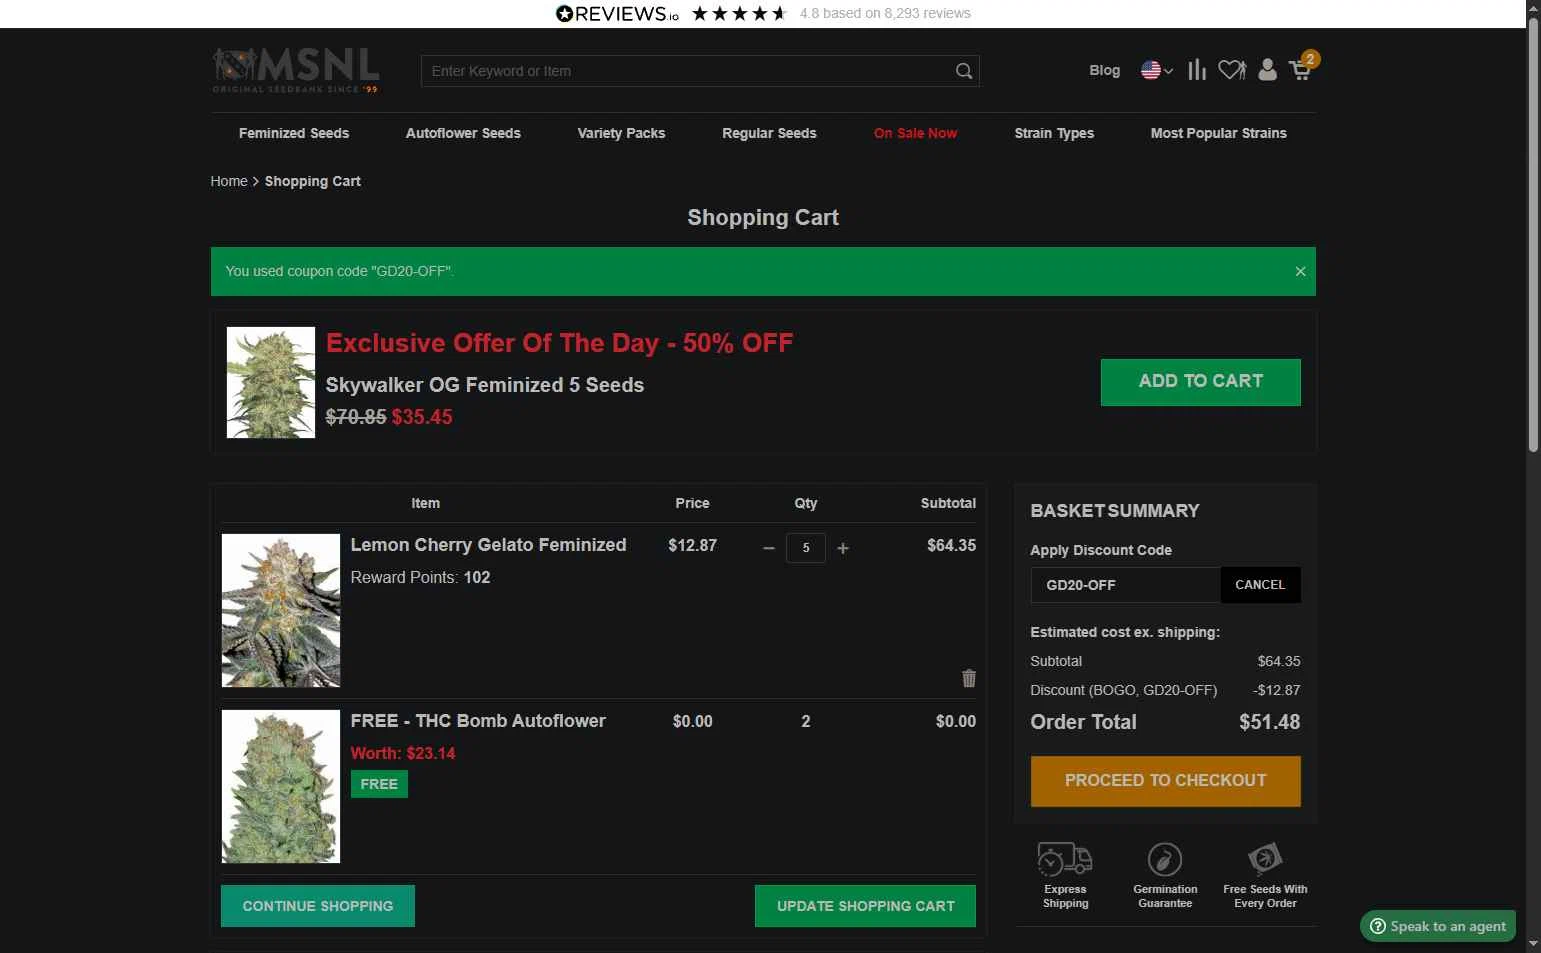Open the Autoflower Seeds menu
The image size is (1541, 953).
[x=463, y=133]
